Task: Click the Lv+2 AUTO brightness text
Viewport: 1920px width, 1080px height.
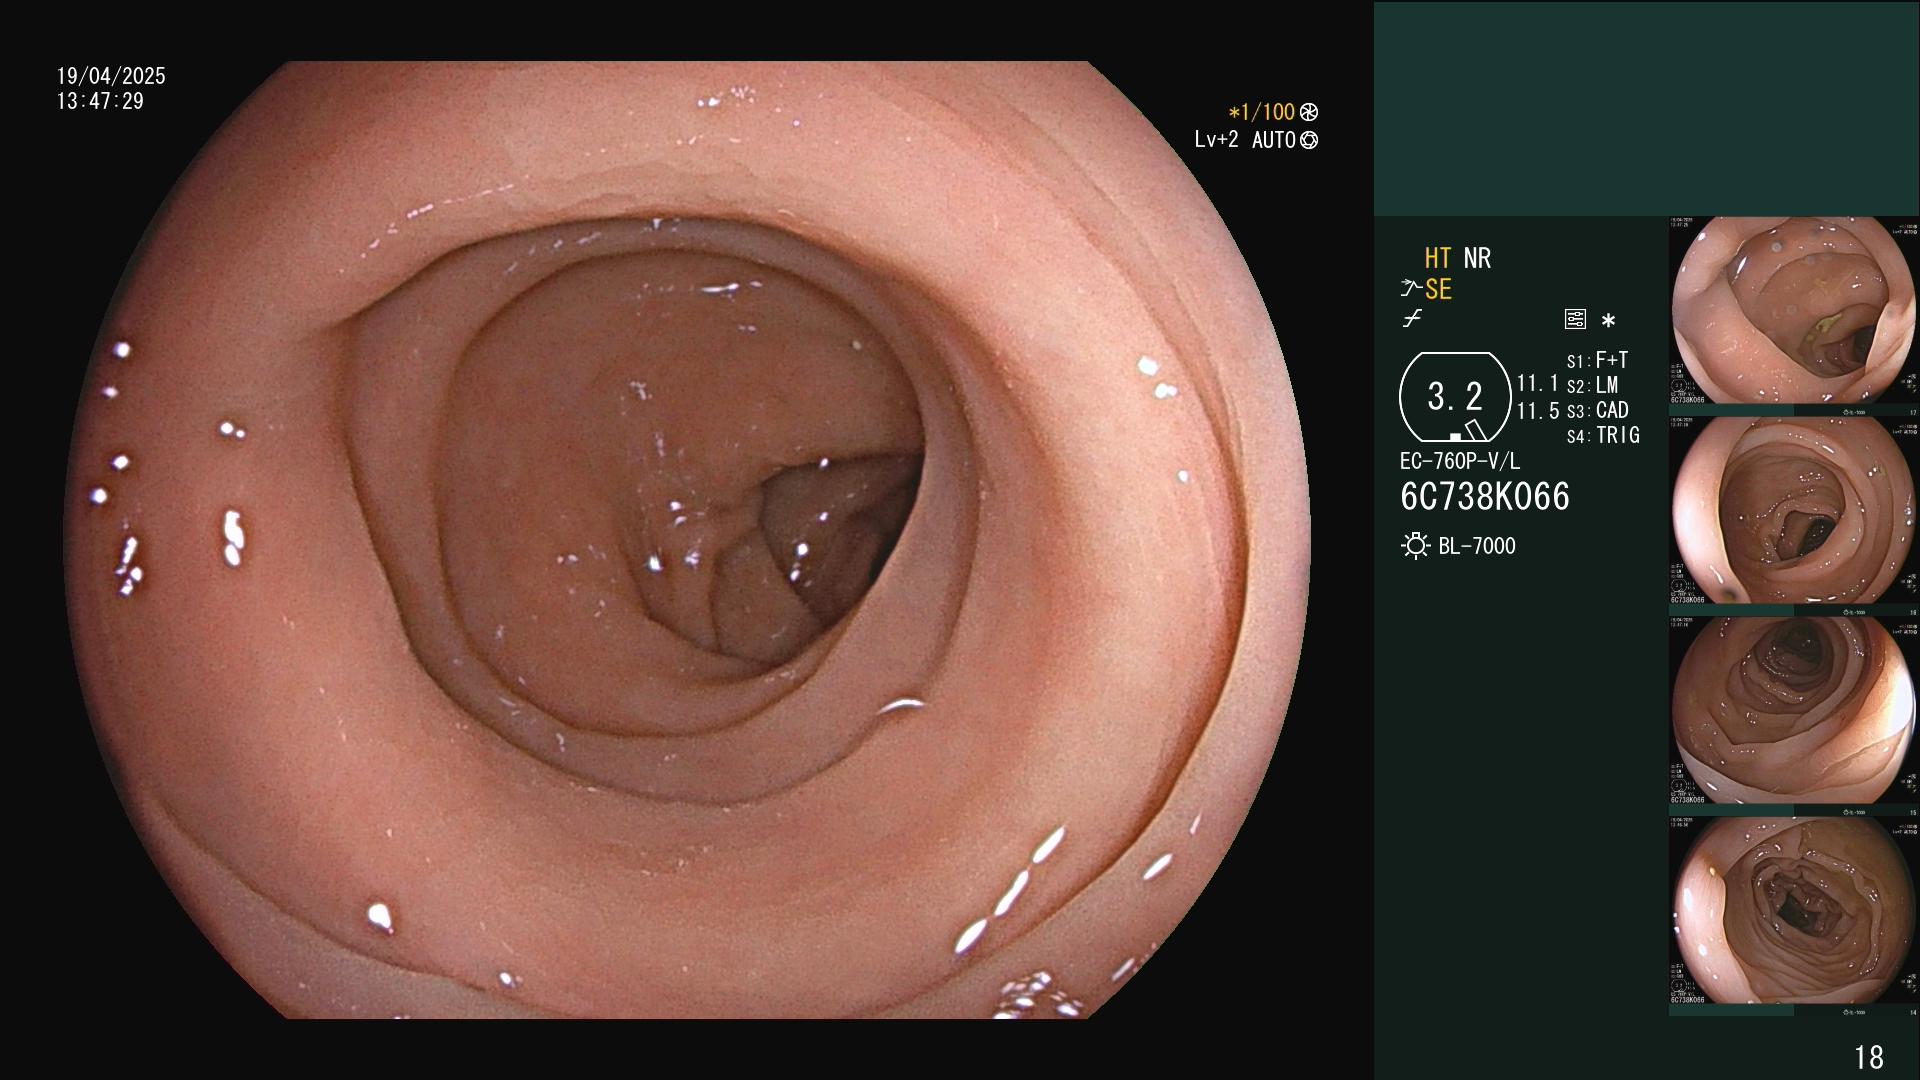Action: click(1245, 140)
